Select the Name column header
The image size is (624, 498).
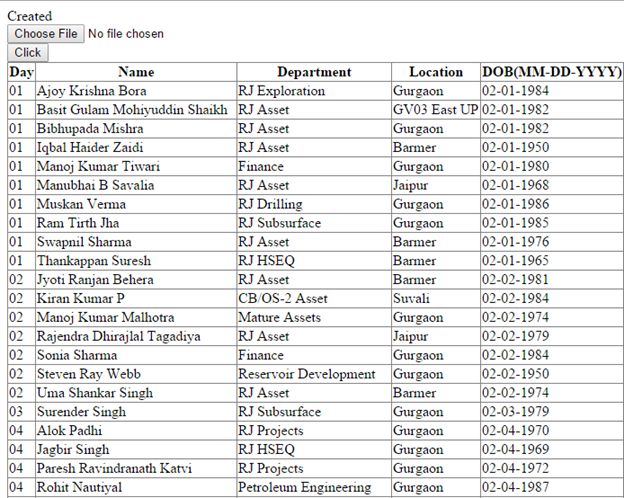click(x=136, y=72)
